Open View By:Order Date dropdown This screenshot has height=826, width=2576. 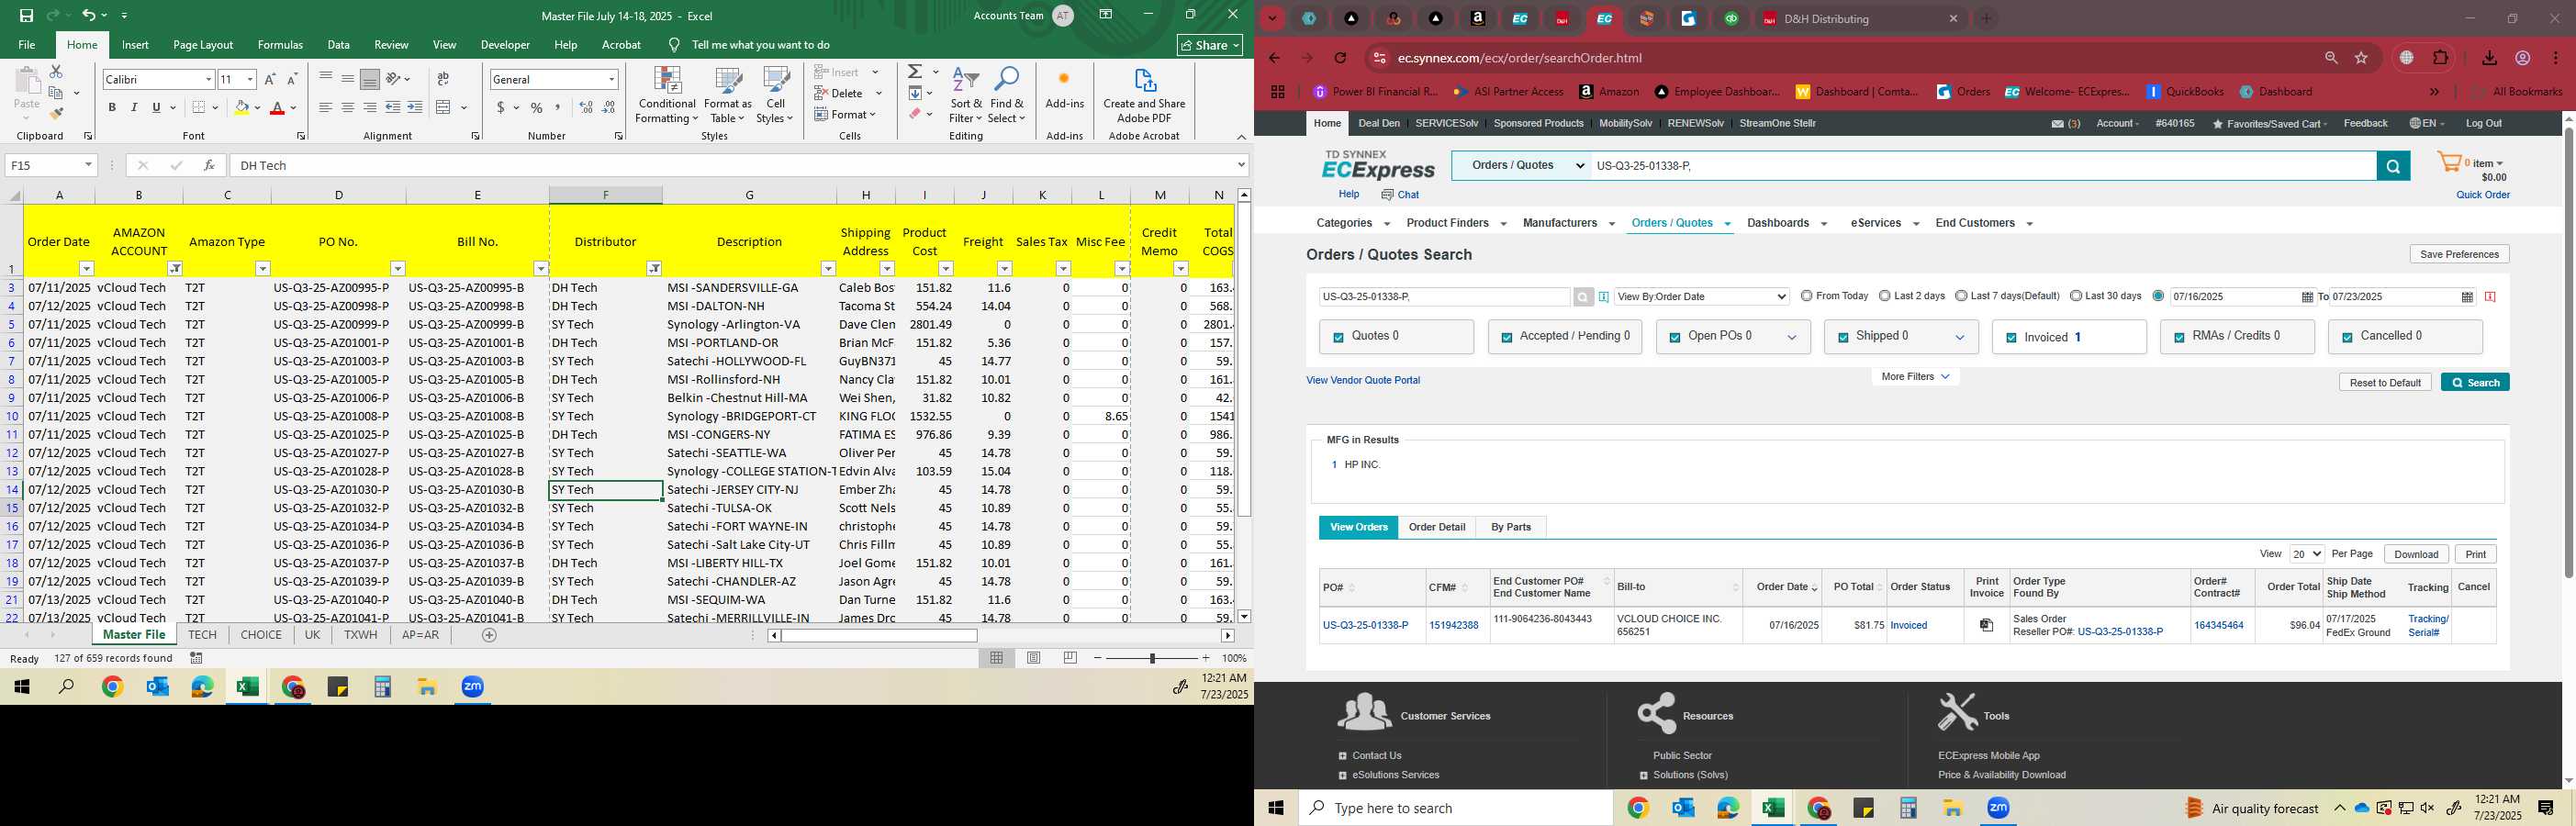click(x=1701, y=297)
